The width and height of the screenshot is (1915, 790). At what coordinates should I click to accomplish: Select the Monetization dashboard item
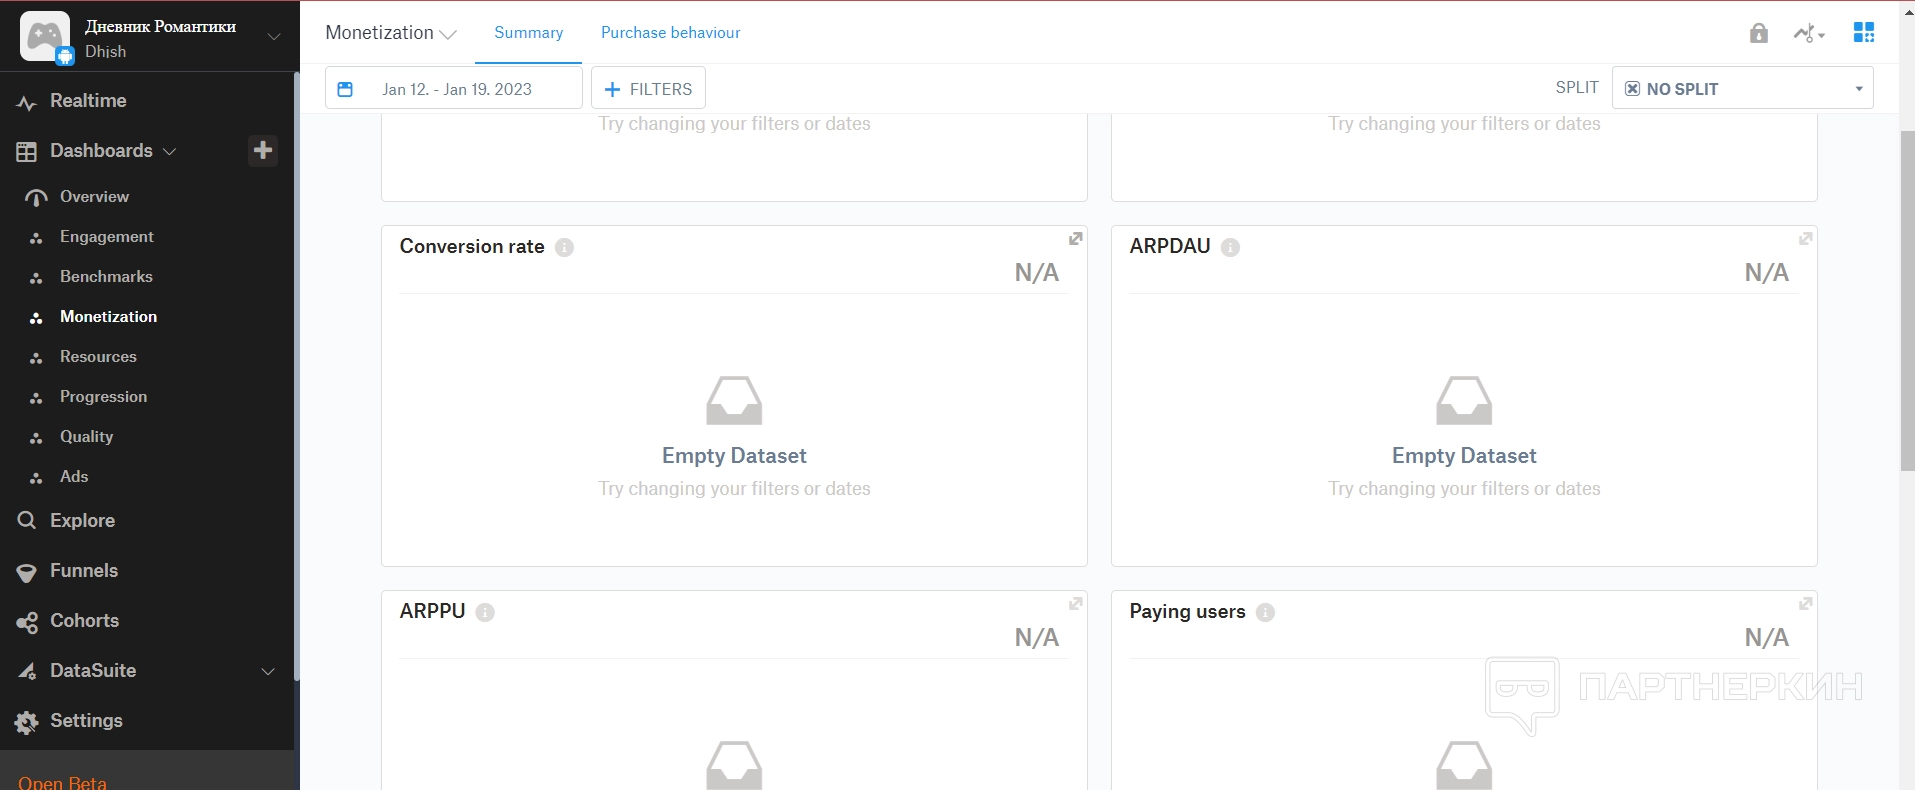point(108,317)
